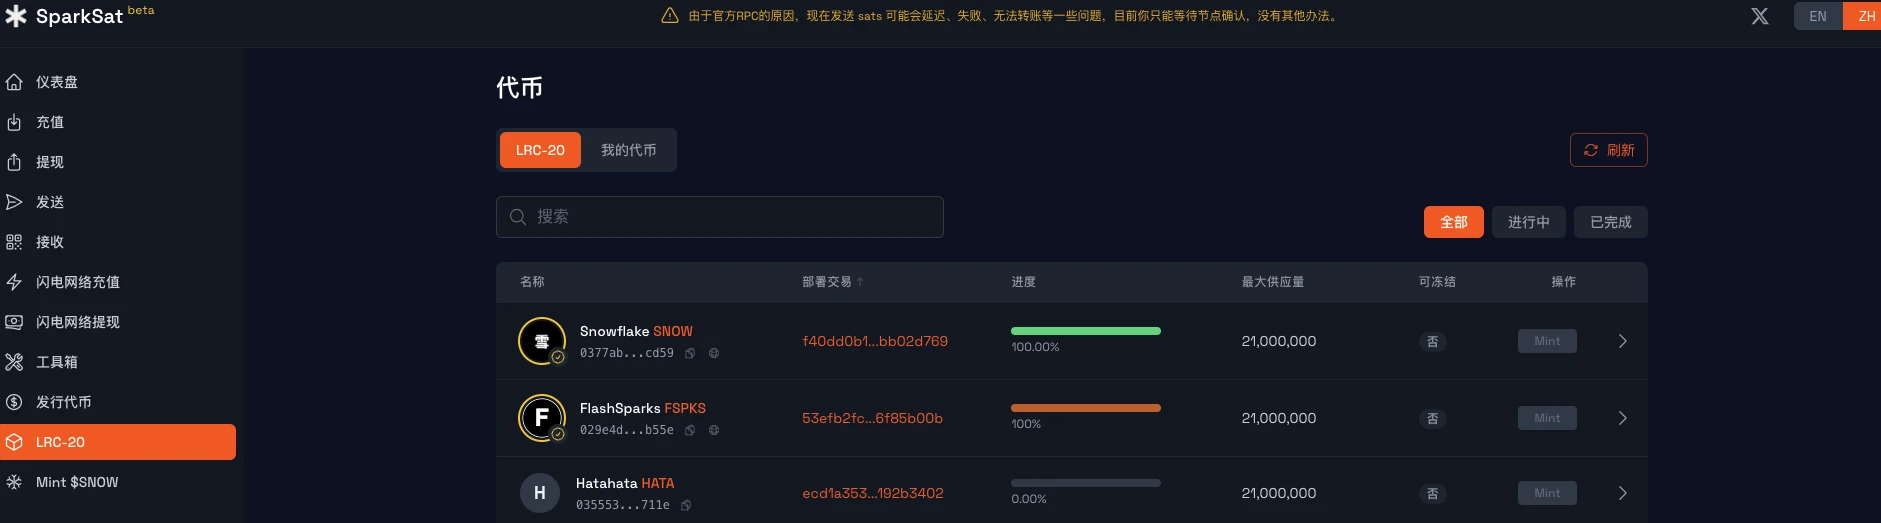Switch language to EN
The image size is (1881, 523).
(1817, 16)
